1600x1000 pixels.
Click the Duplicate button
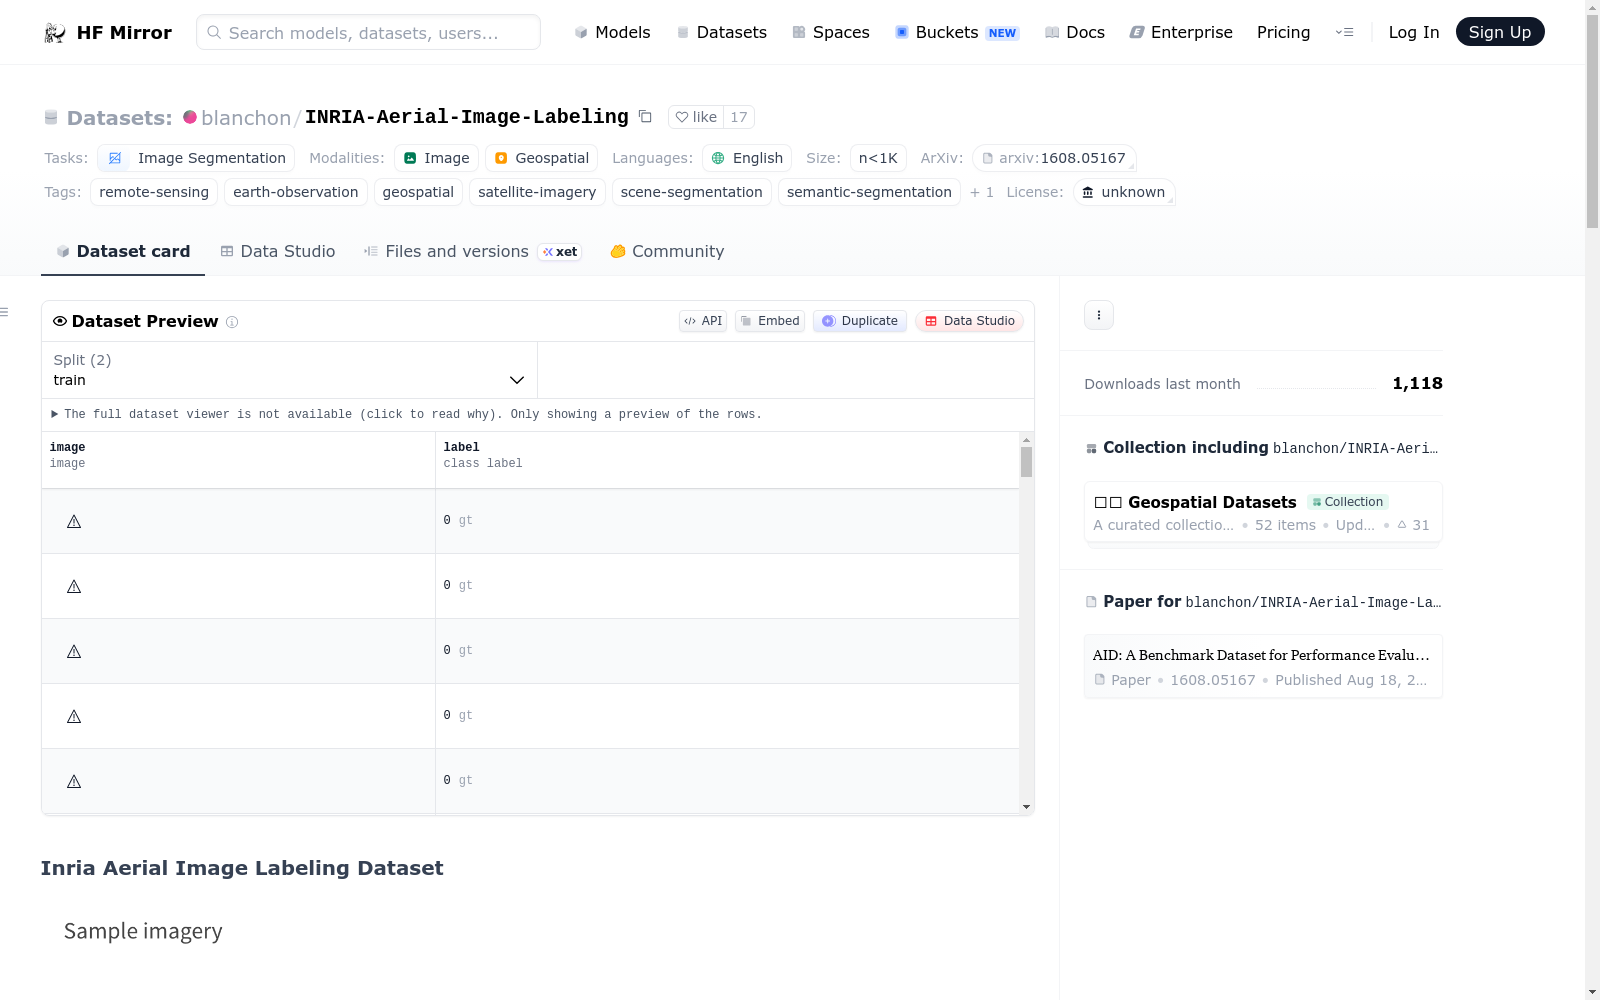[x=860, y=321]
